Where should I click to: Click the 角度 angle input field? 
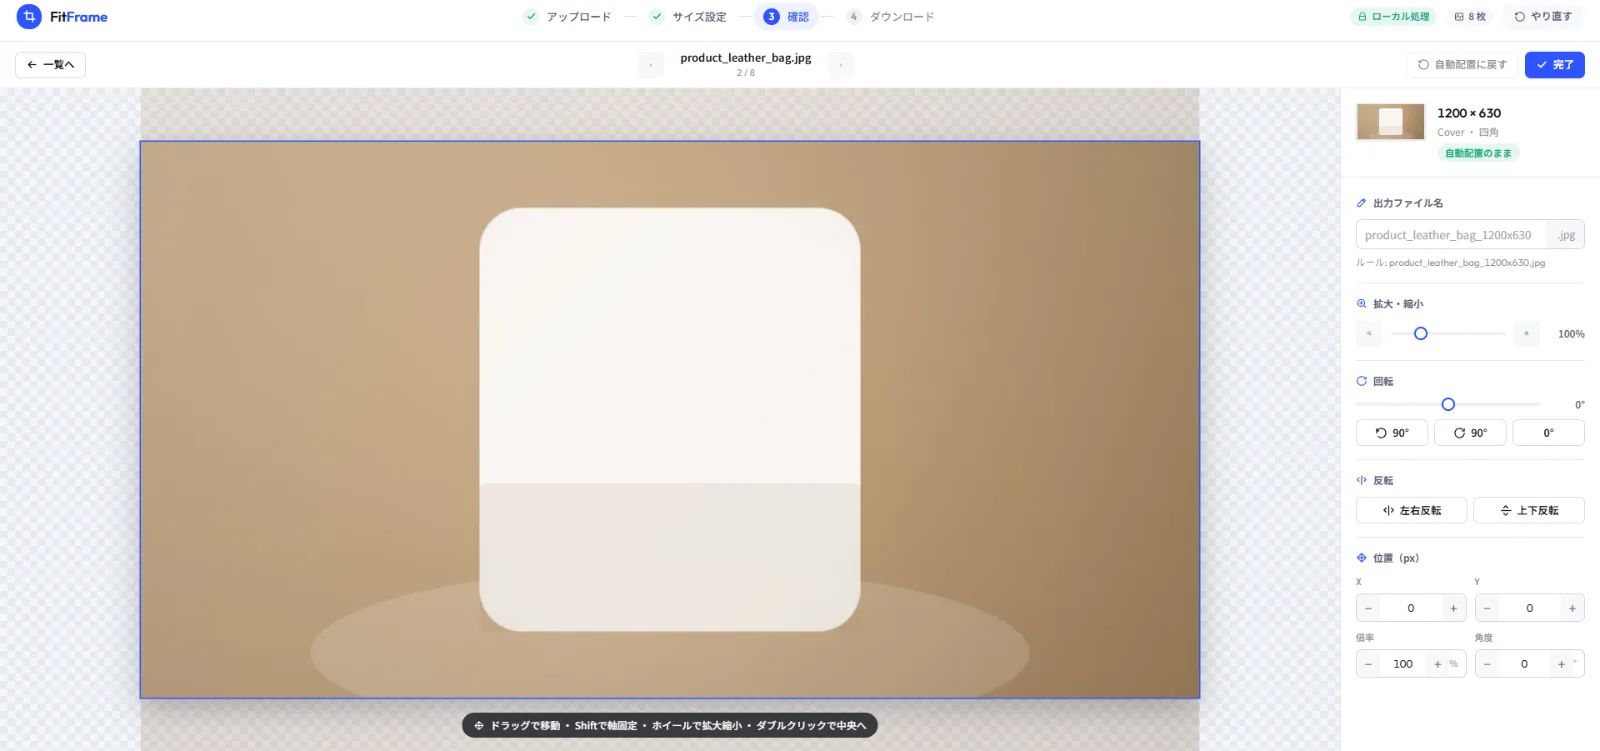point(1524,664)
